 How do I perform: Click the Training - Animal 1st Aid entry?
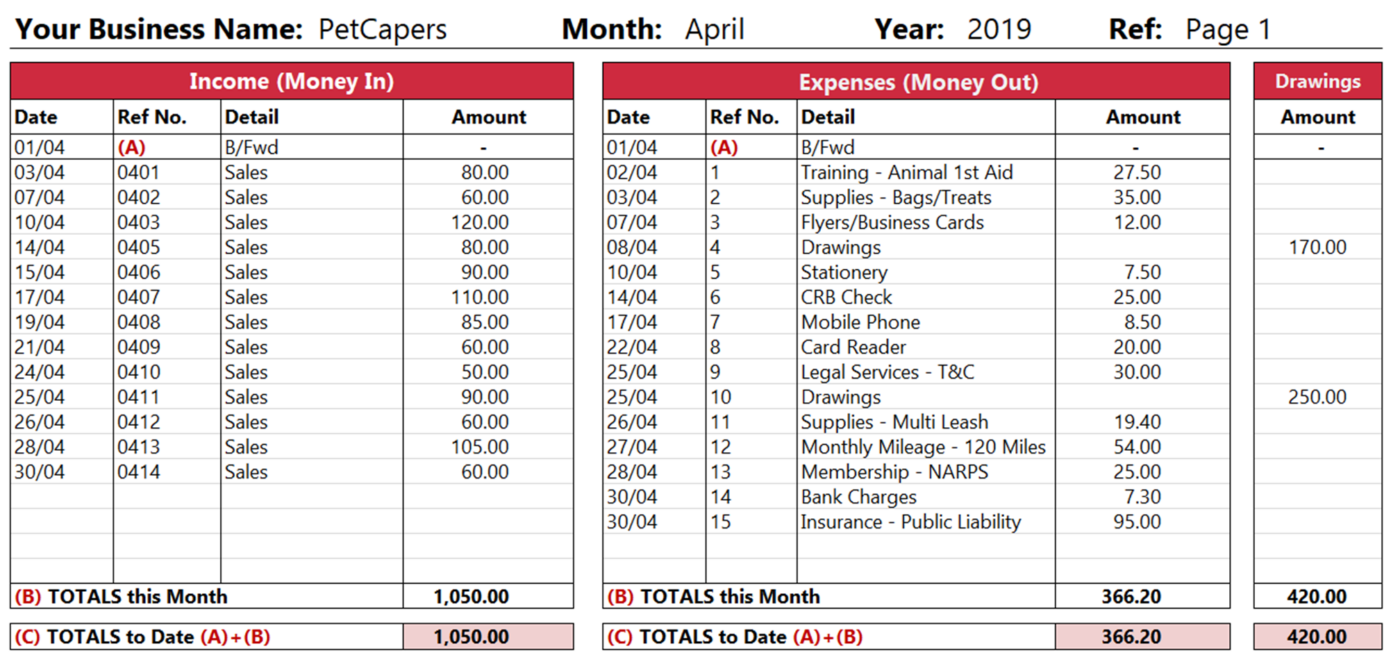coord(906,172)
